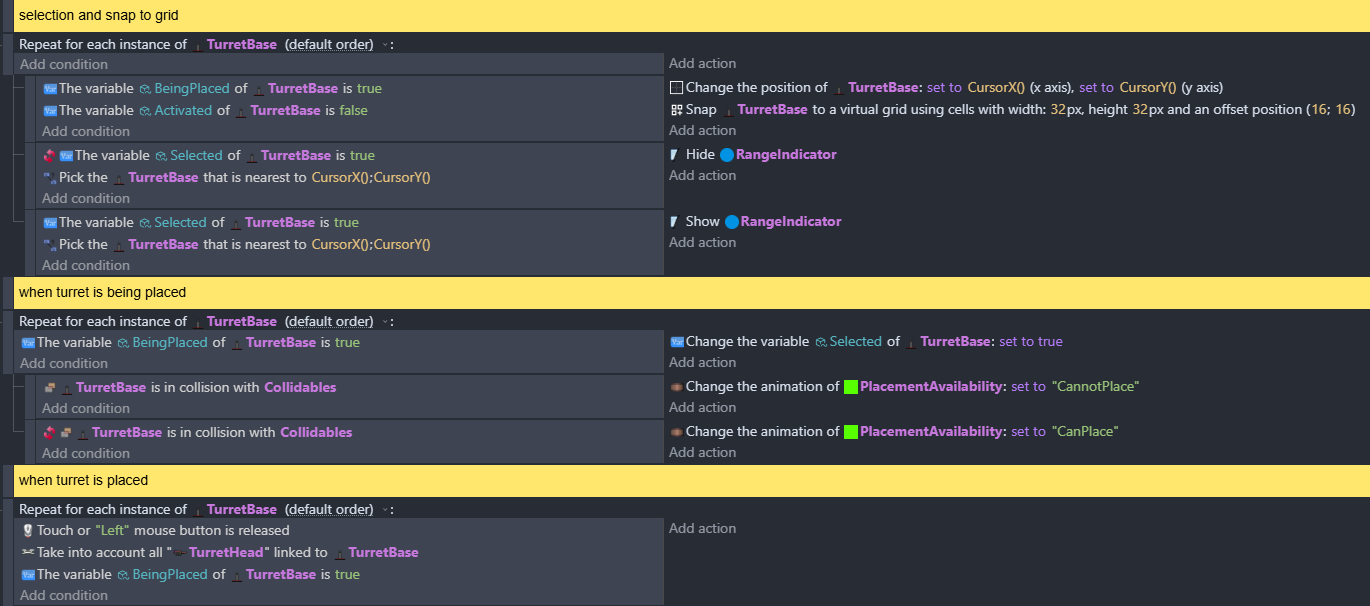Click the Hide RangeIndicator action's visibility icon
The image size is (1370, 606).
(675, 155)
